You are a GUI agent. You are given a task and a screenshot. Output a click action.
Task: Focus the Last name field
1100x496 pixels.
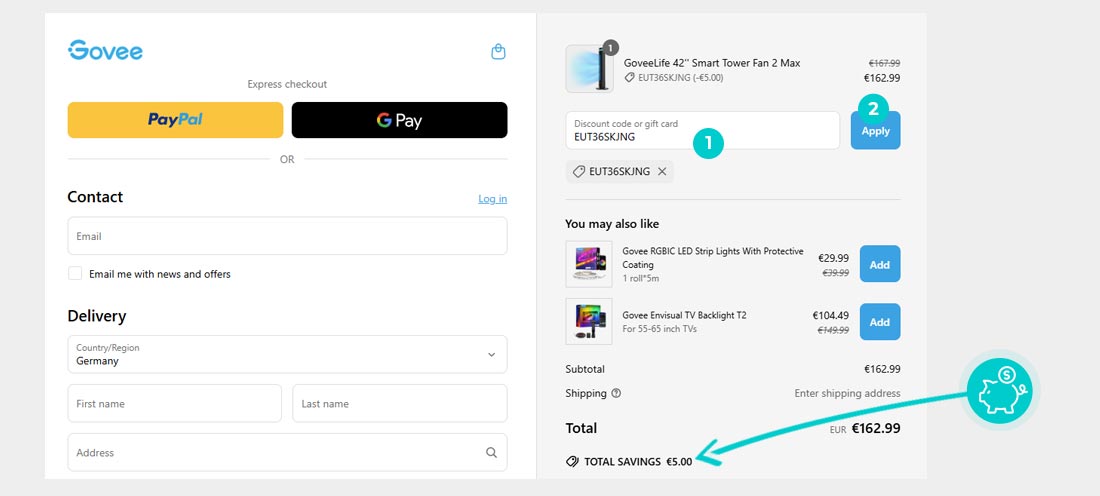(400, 403)
